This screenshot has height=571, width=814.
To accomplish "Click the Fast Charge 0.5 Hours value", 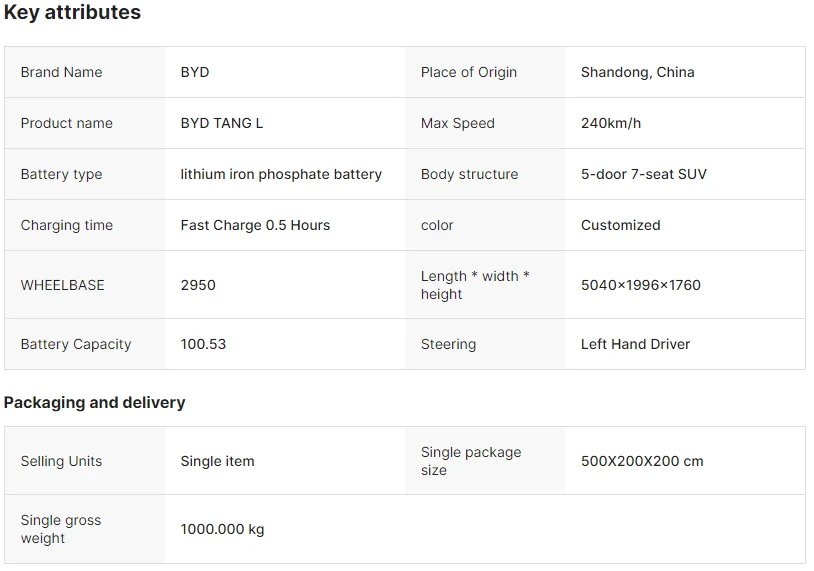I will (x=255, y=225).
